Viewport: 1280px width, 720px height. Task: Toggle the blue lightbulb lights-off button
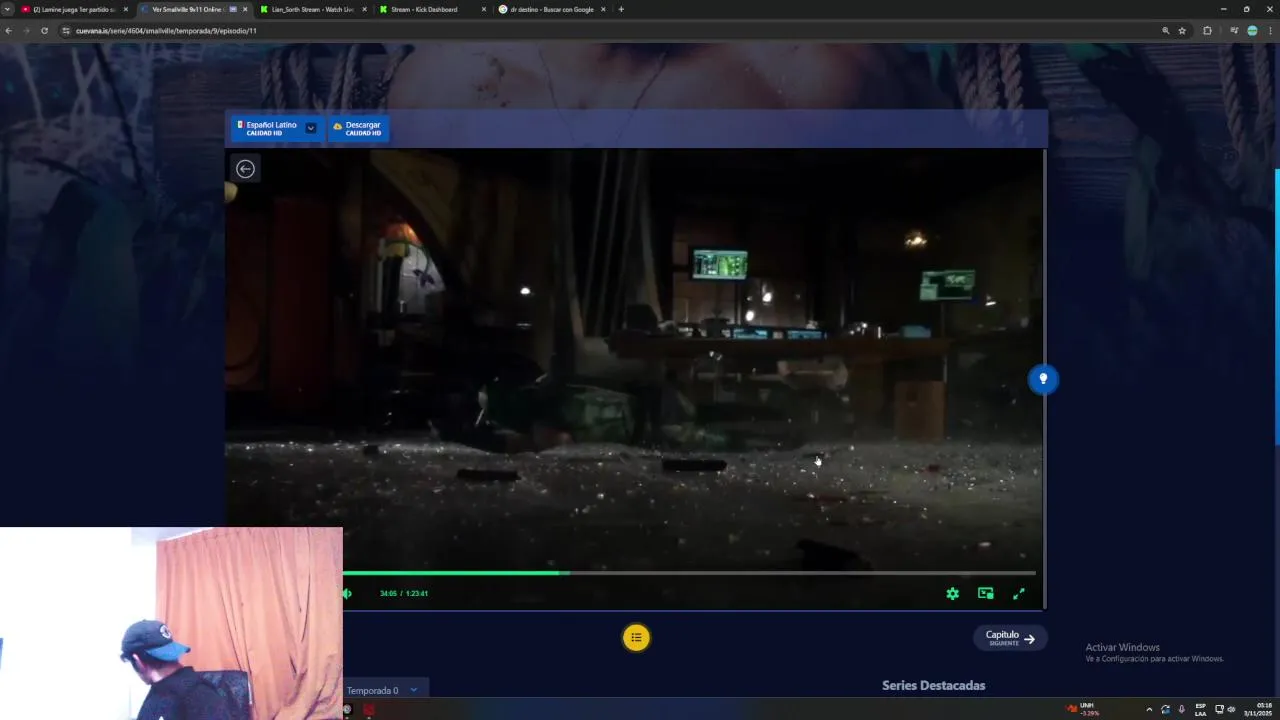click(1043, 379)
